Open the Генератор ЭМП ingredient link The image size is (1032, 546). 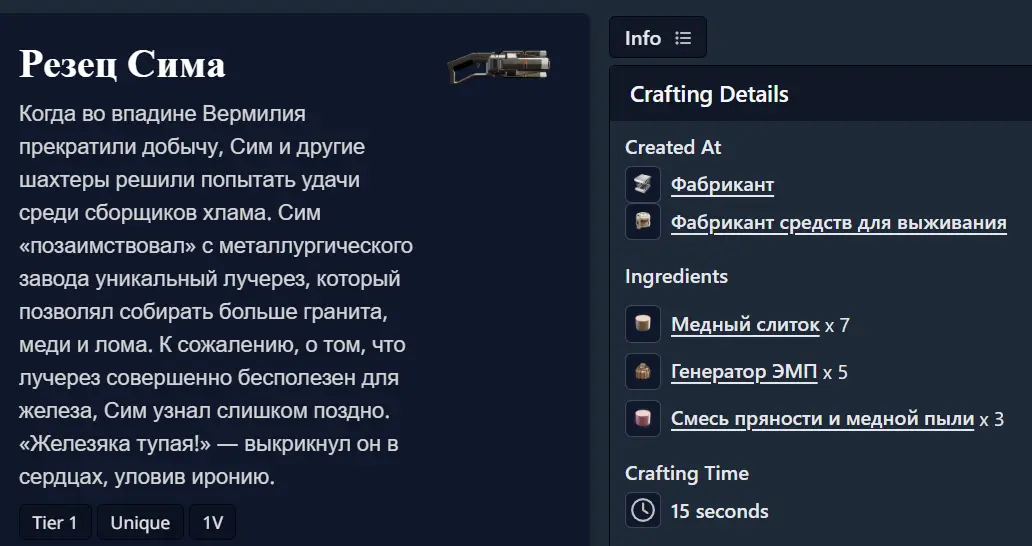click(744, 372)
